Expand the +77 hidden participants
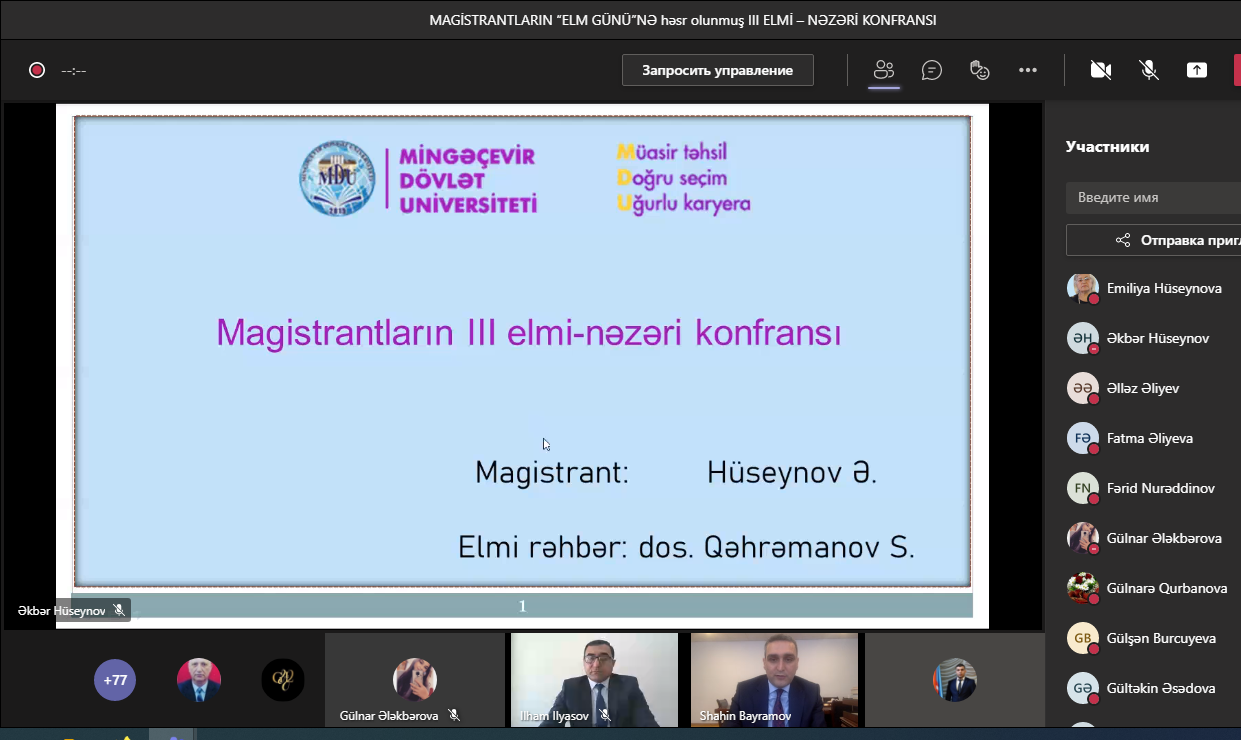The width and height of the screenshot is (1241, 740). (116, 680)
